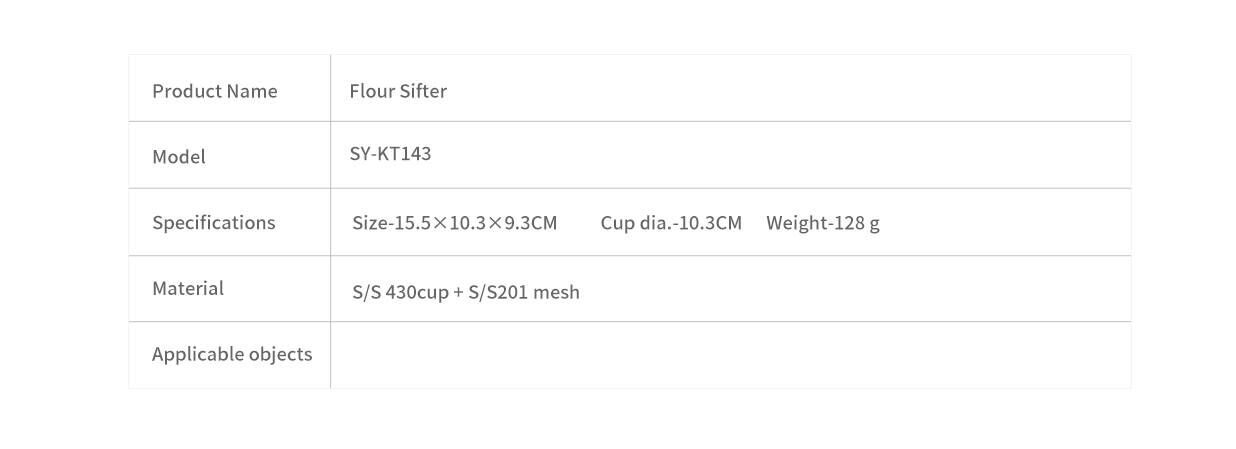This screenshot has height=449, width=1236.
Task: Click the Product Name label cell
Action: [x=229, y=88]
